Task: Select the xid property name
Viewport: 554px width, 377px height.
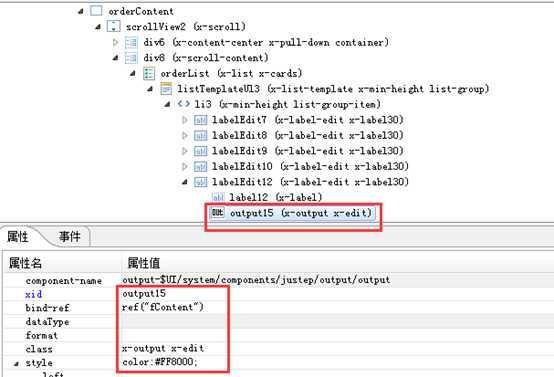Action: pos(33,294)
